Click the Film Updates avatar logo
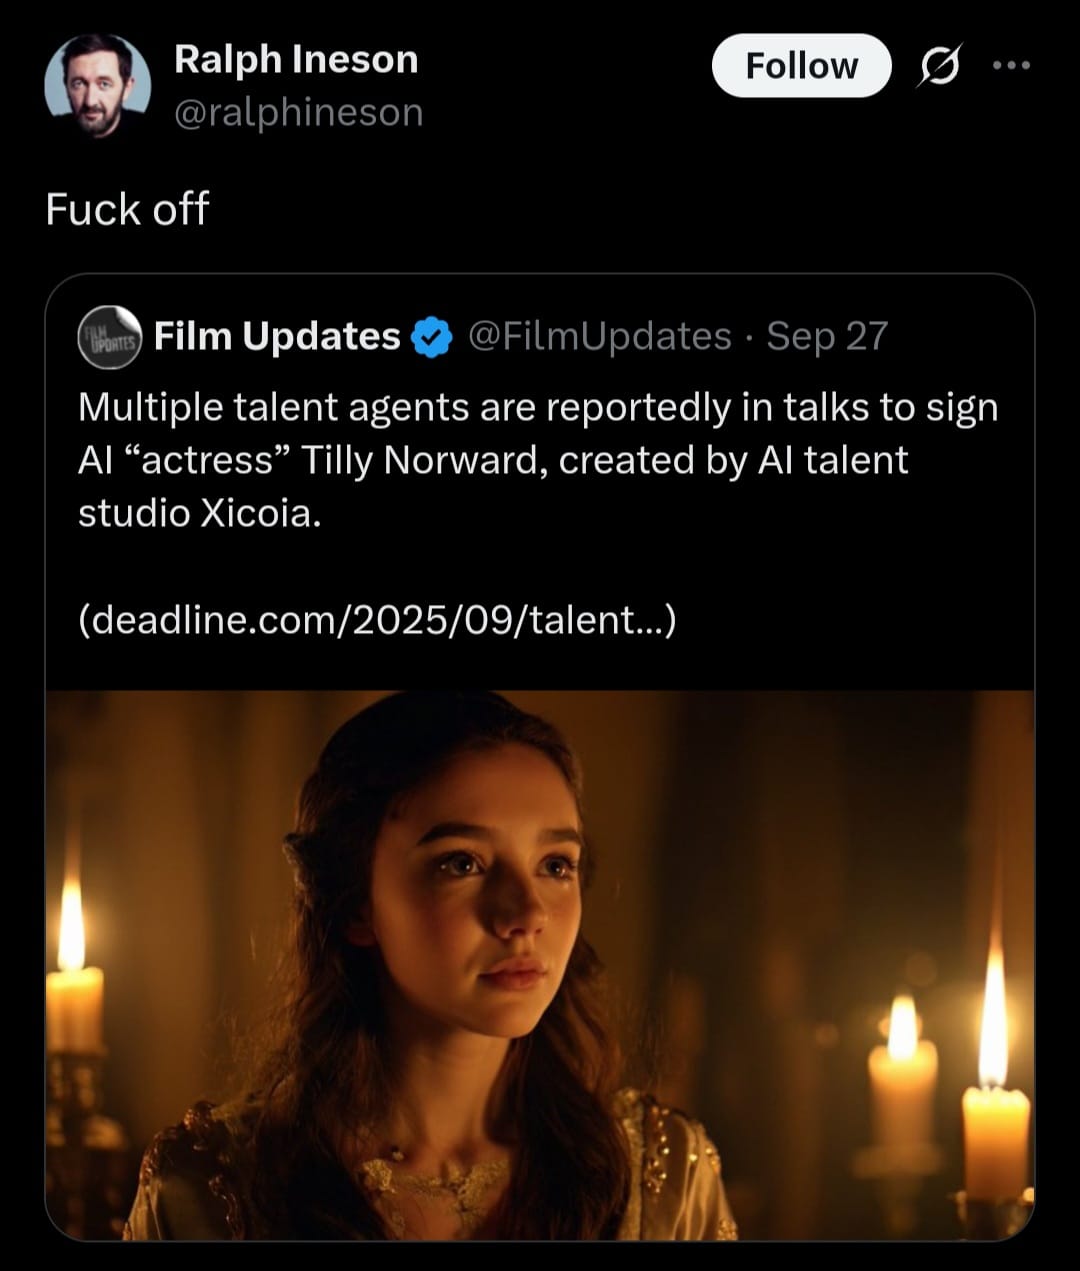The width and height of the screenshot is (1080, 1271). [110, 337]
